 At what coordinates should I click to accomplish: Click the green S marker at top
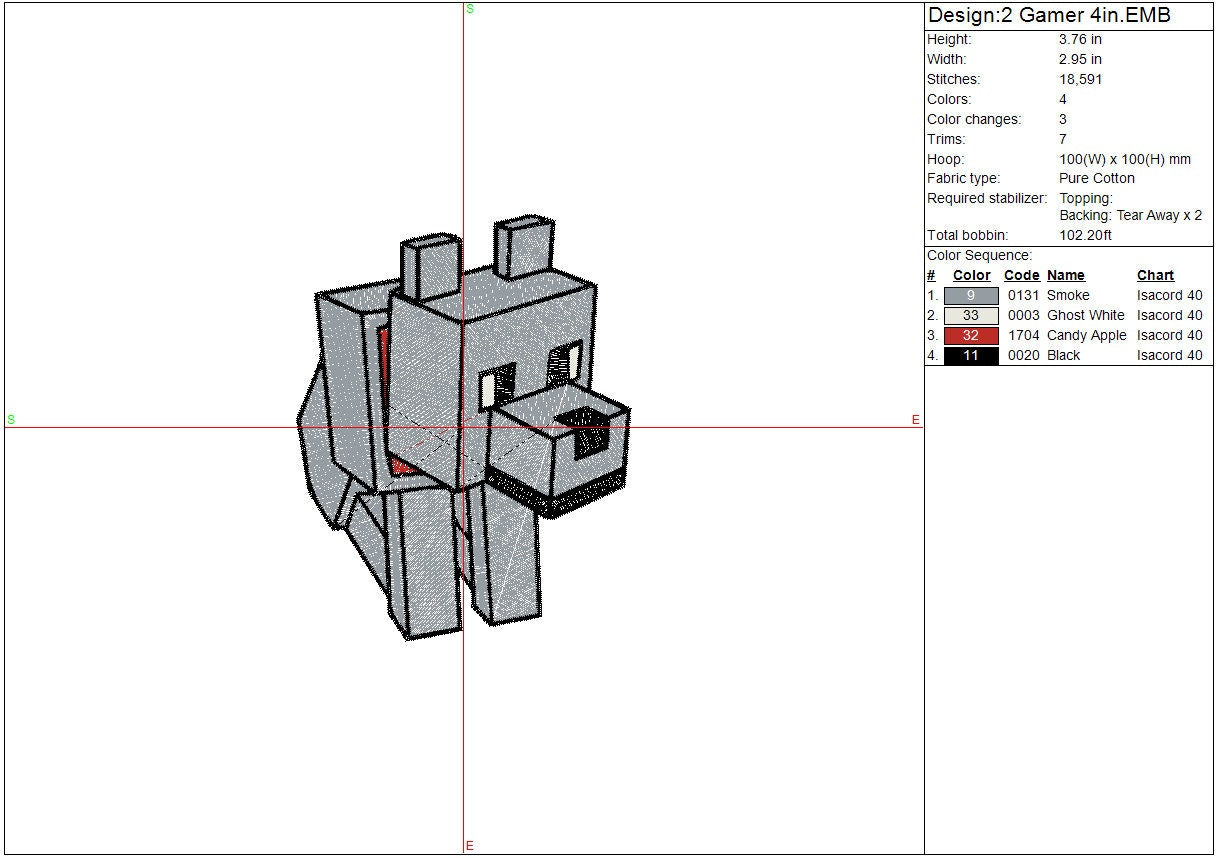coord(469,9)
